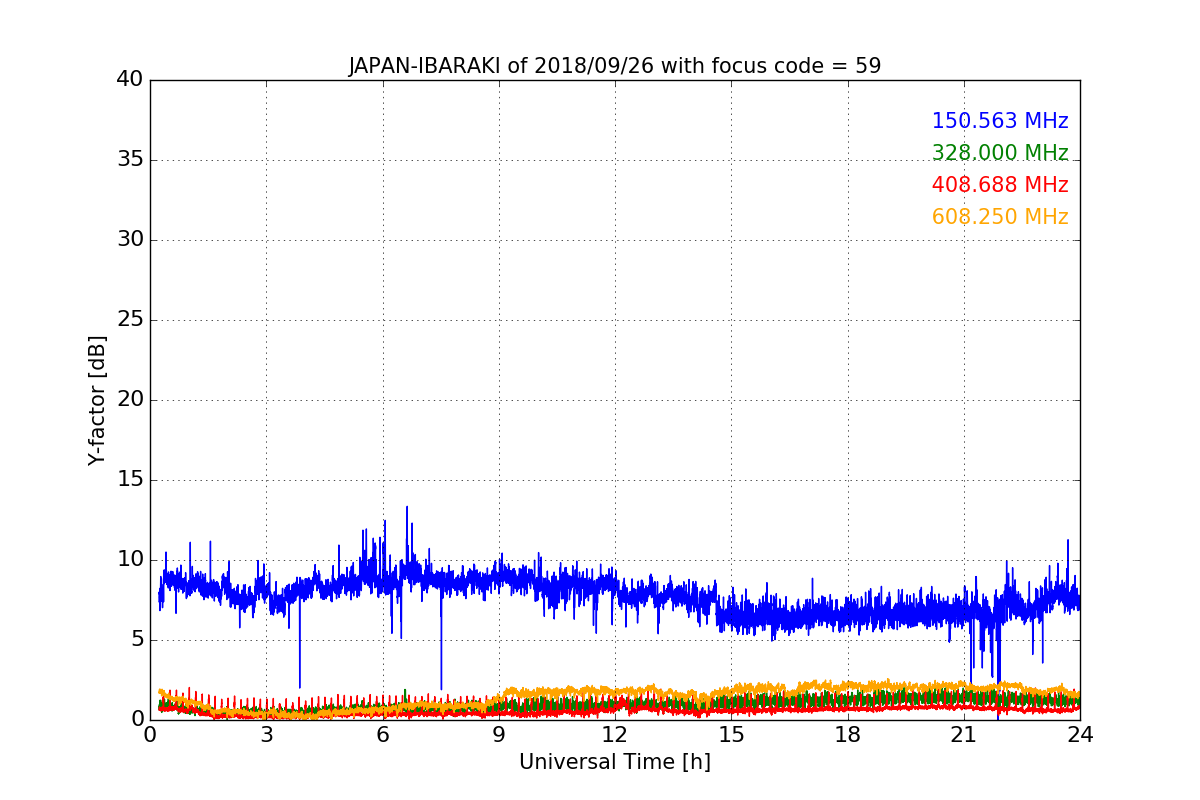Click x-axis tick label 3

click(x=266, y=735)
